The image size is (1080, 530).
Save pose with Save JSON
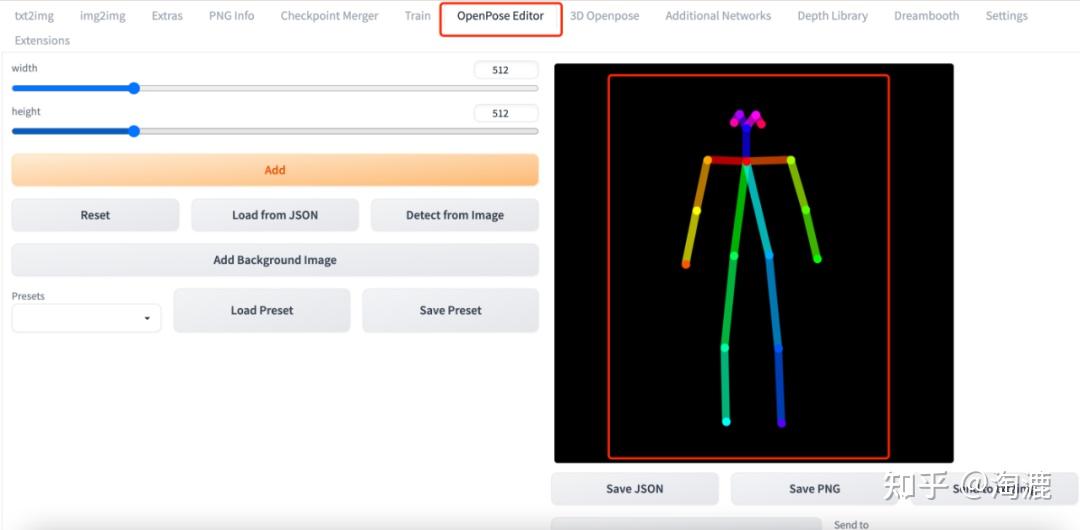634,489
